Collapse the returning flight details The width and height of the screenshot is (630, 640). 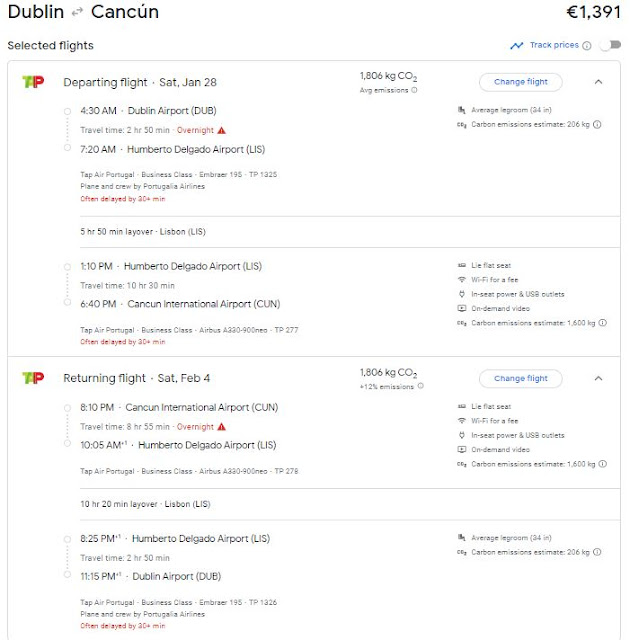(x=598, y=379)
